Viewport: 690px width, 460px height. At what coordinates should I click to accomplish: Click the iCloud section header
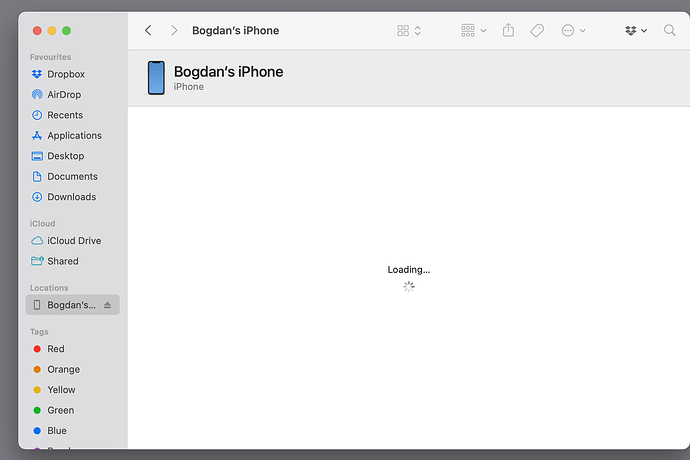42,224
